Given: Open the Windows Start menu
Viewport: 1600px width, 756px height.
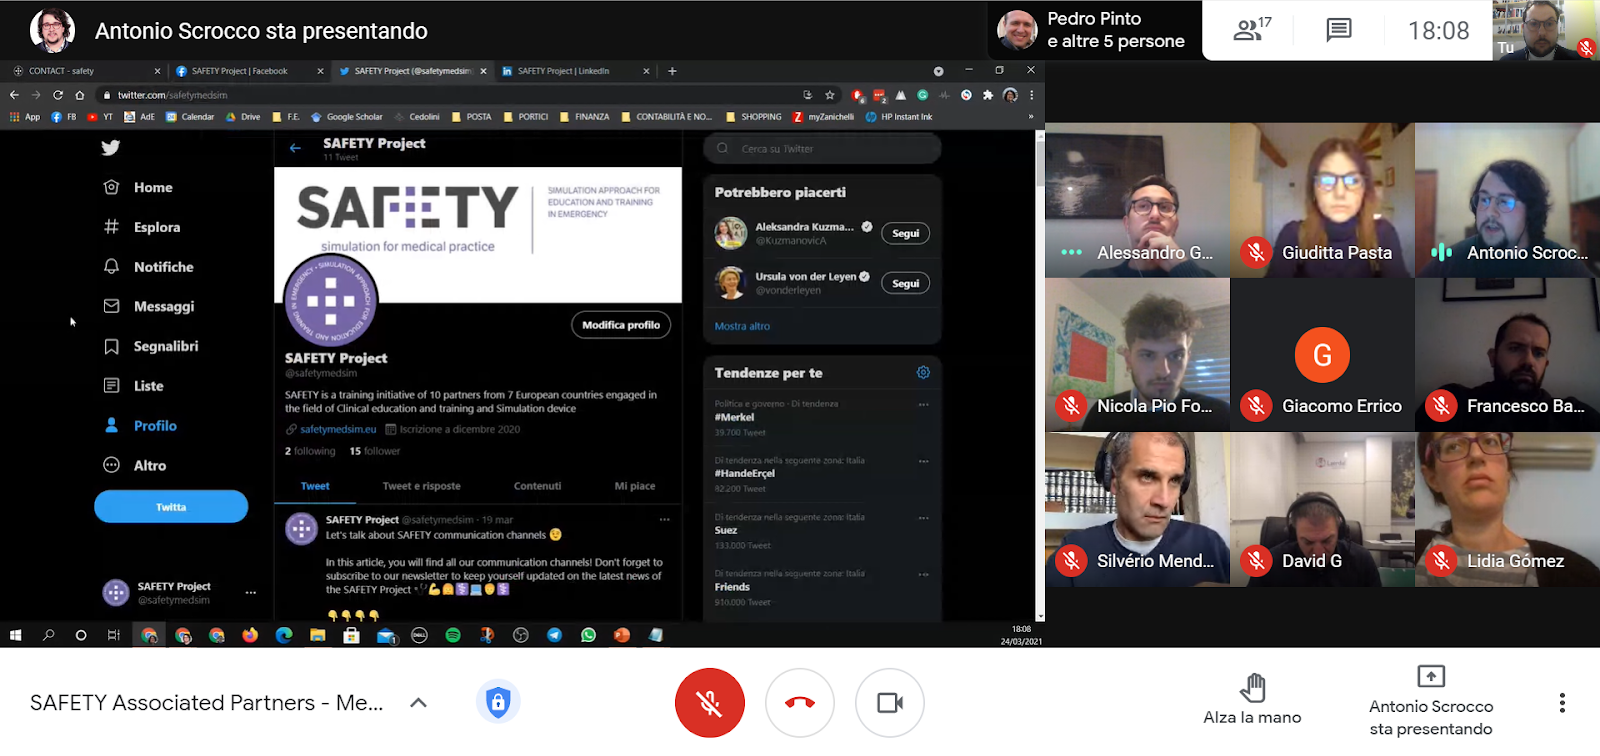Looking at the screenshot, I should (15, 635).
